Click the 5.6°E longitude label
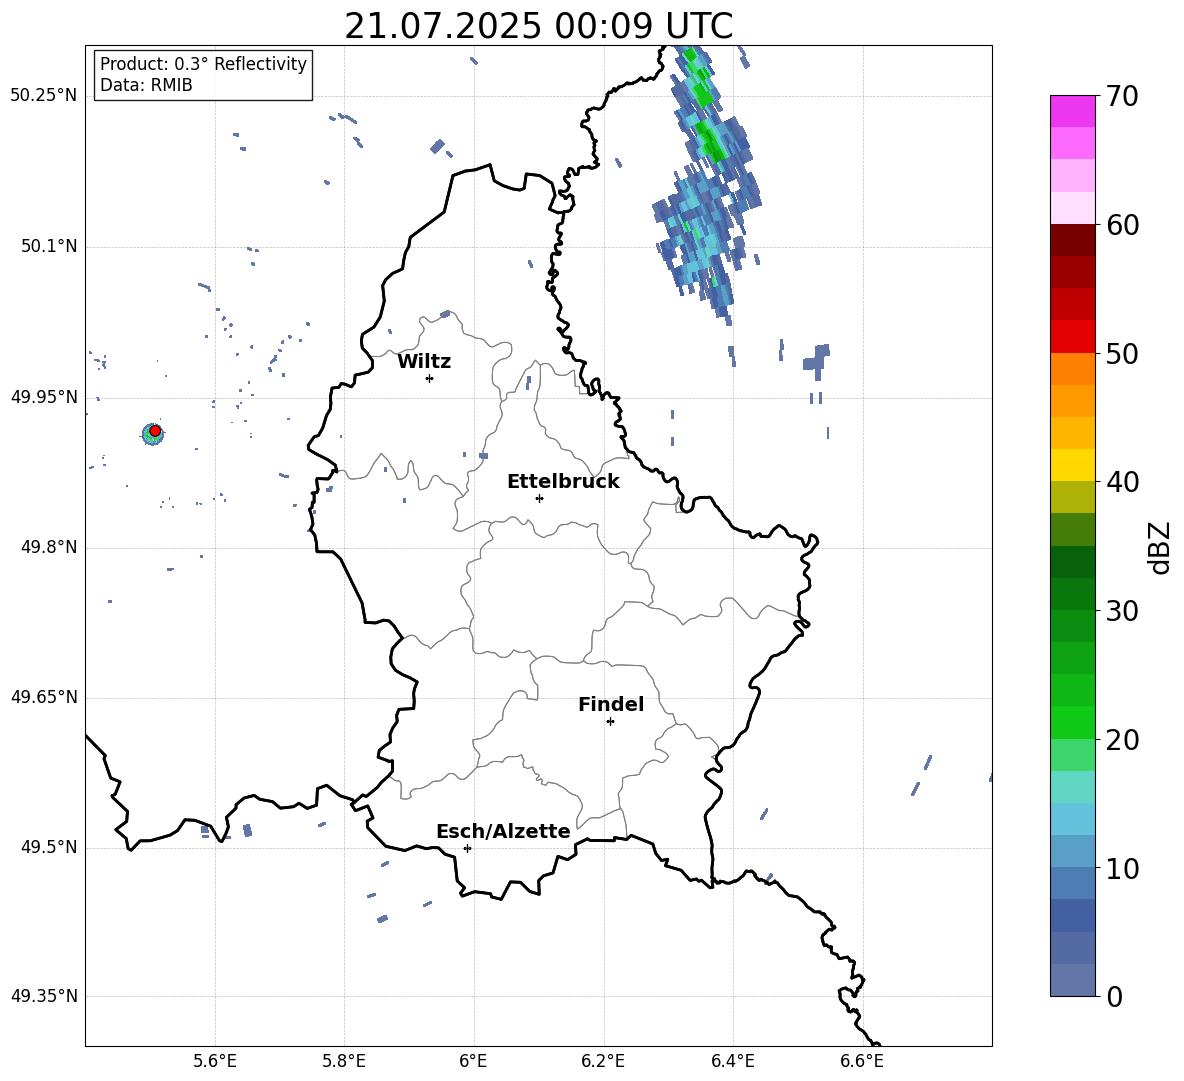Screen dimensions: 1184x1081 [x=215, y=1061]
